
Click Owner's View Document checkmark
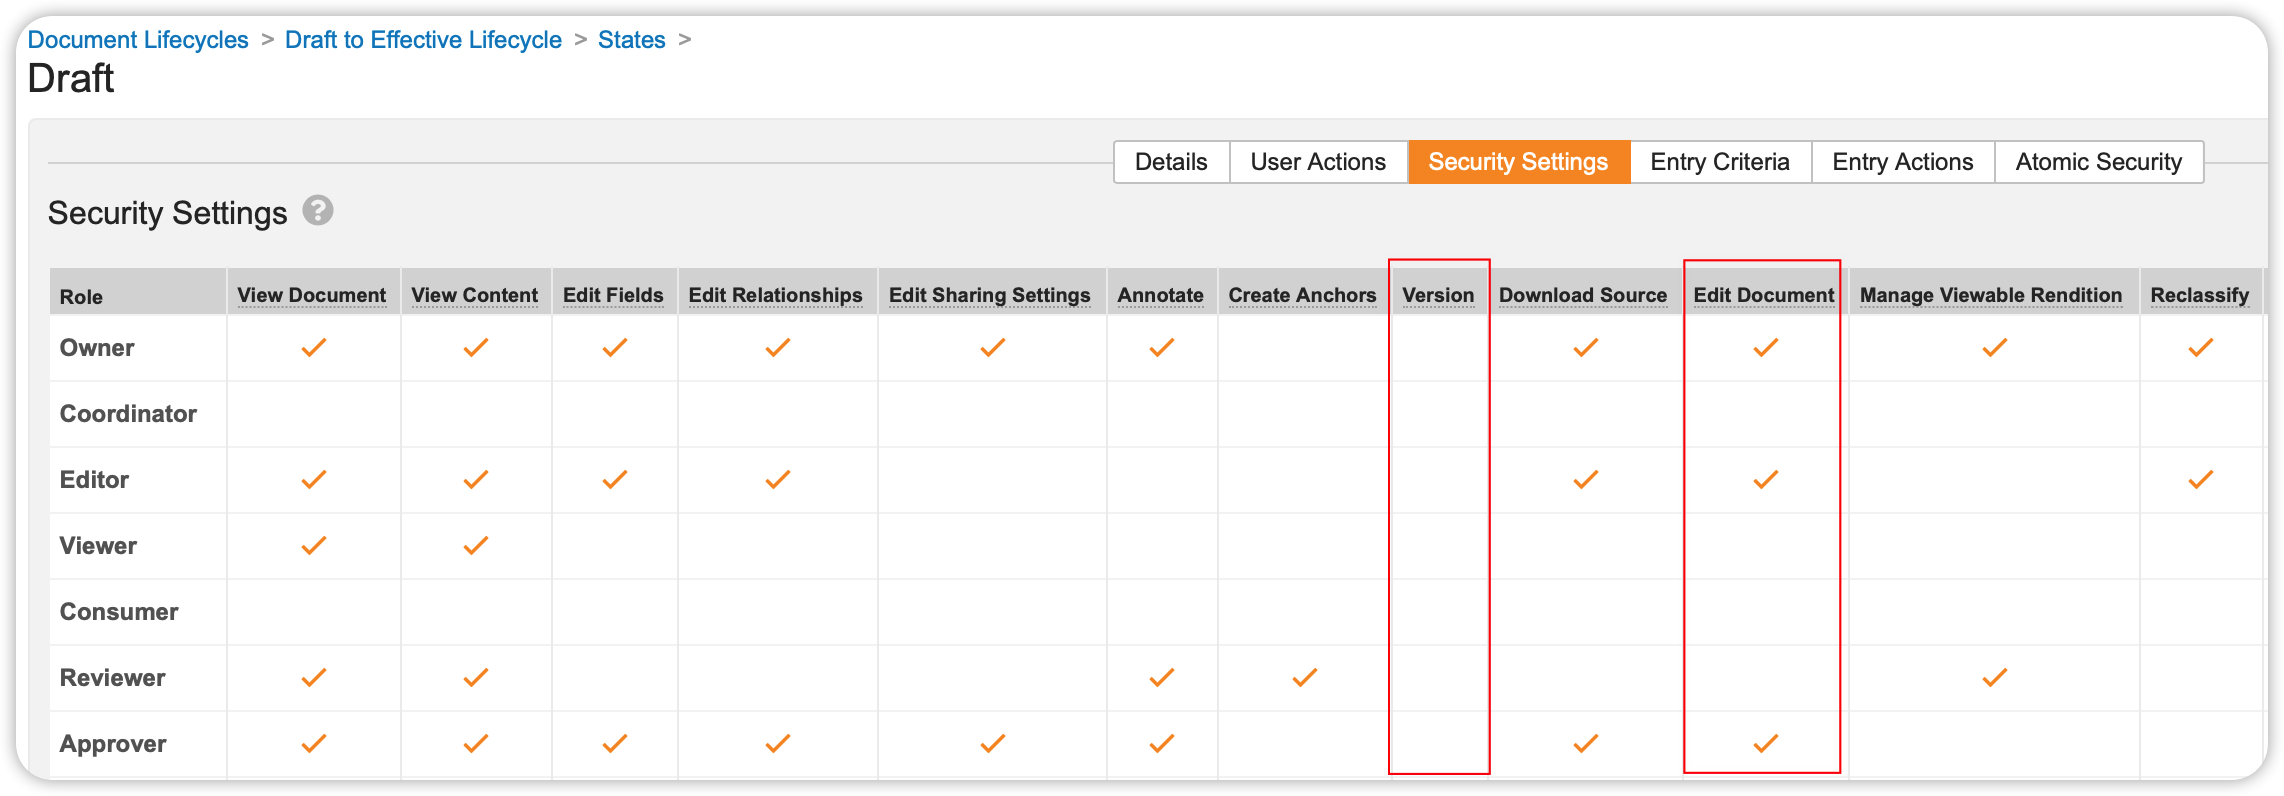click(x=314, y=348)
